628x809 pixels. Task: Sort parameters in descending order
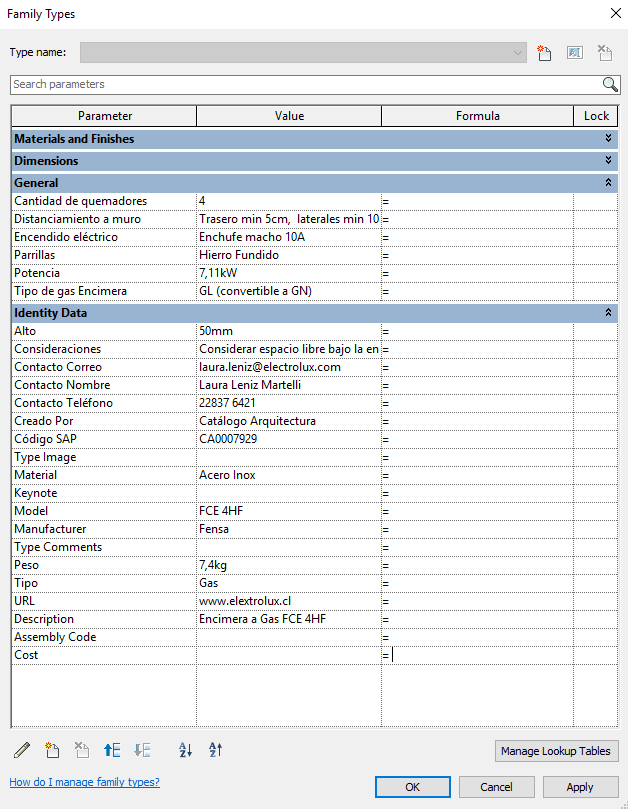tap(215, 750)
